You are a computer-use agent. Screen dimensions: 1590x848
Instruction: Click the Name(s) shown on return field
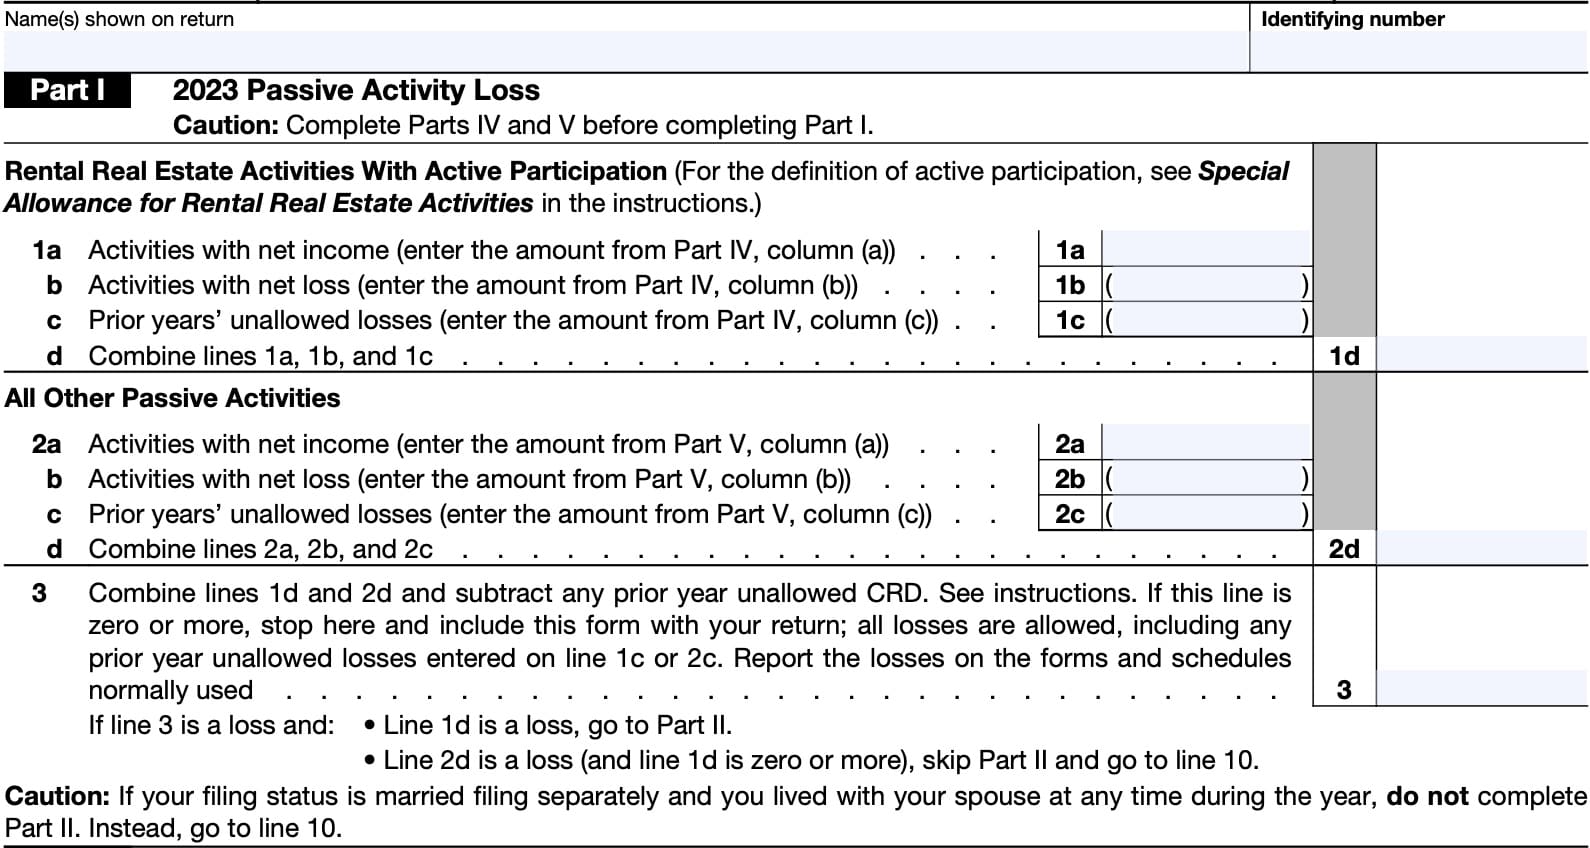click(625, 51)
